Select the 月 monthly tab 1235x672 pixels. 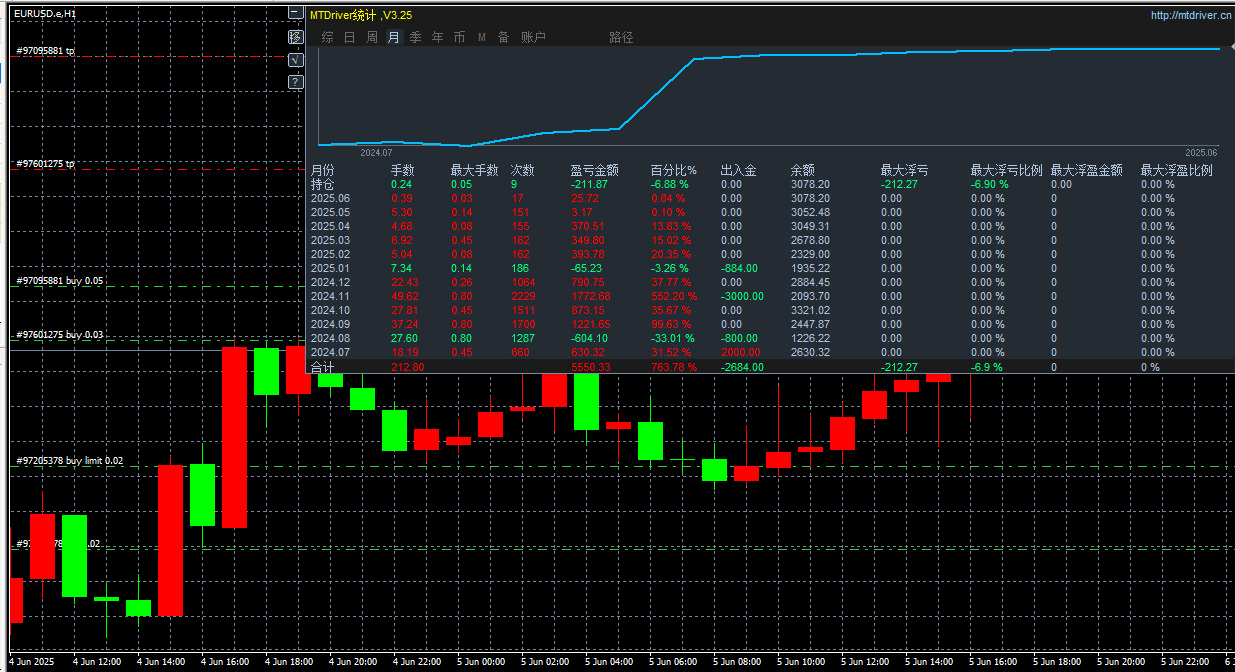click(x=393, y=37)
